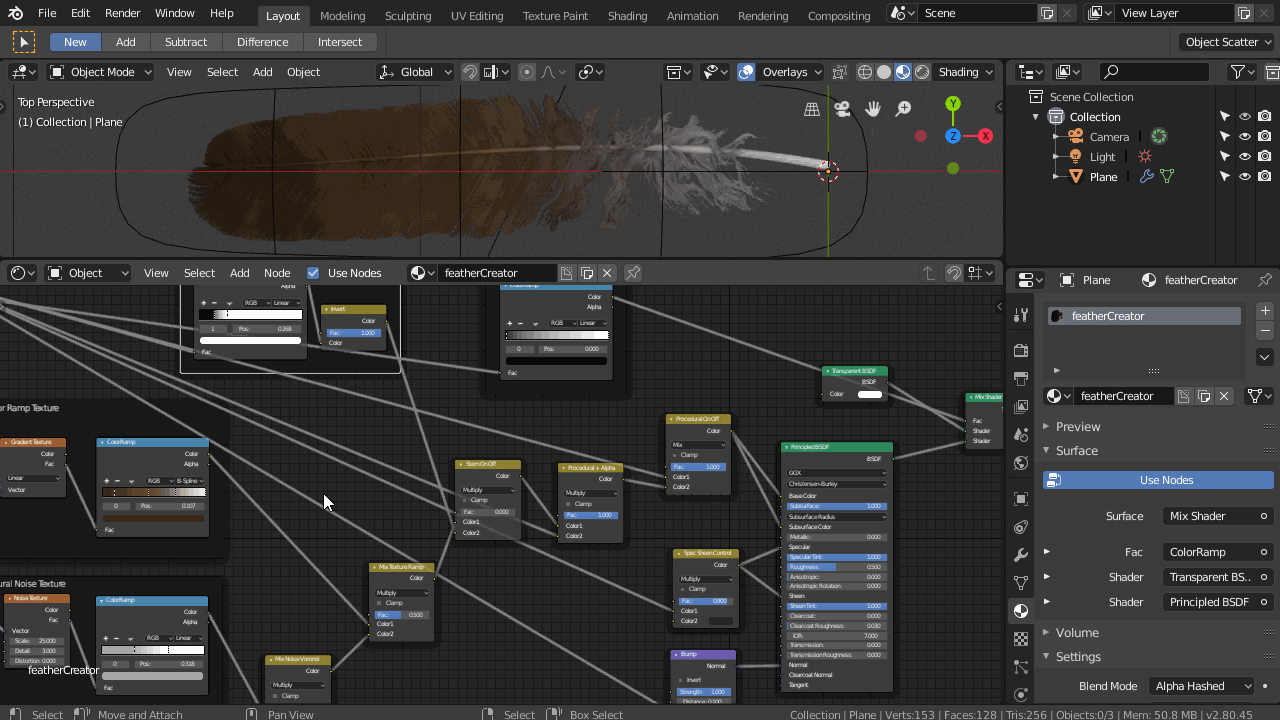Toggle the Use Nodes checkbox
The width and height of the screenshot is (1280, 720).
(x=313, y=272)
